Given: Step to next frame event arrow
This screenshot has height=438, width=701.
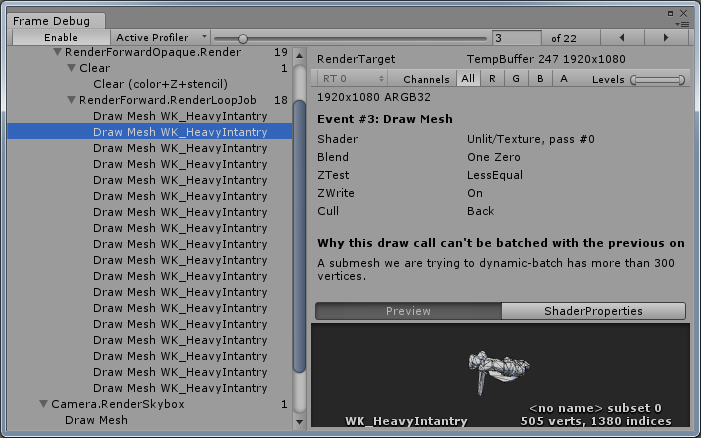Looking at the screenshot, I should 664,37.
